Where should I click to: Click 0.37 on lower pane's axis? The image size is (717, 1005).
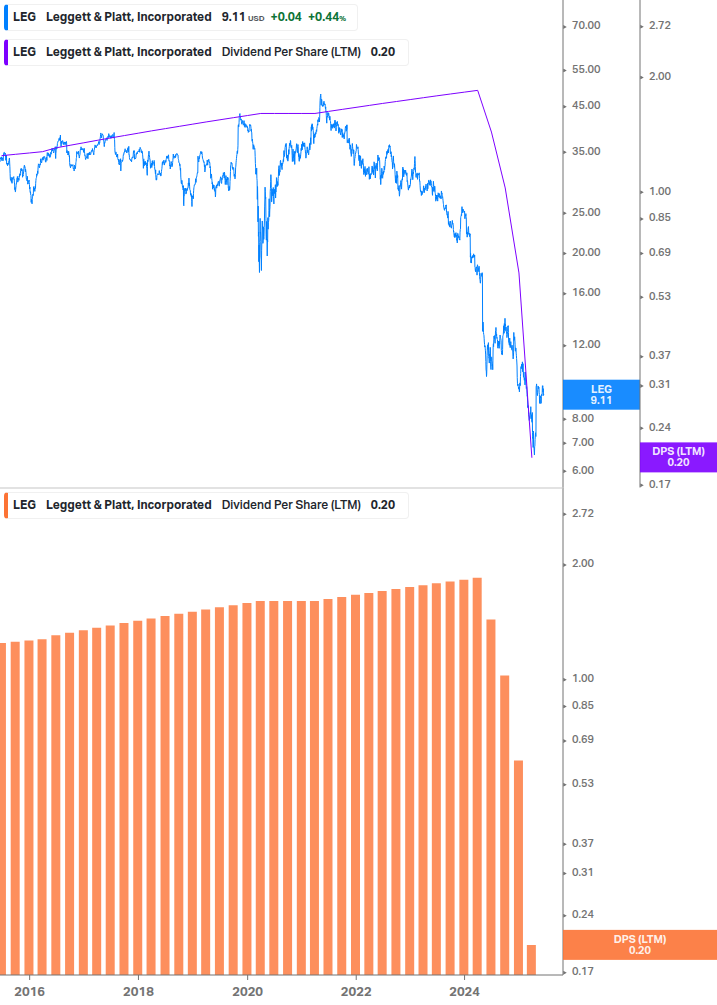click(582, 843)
